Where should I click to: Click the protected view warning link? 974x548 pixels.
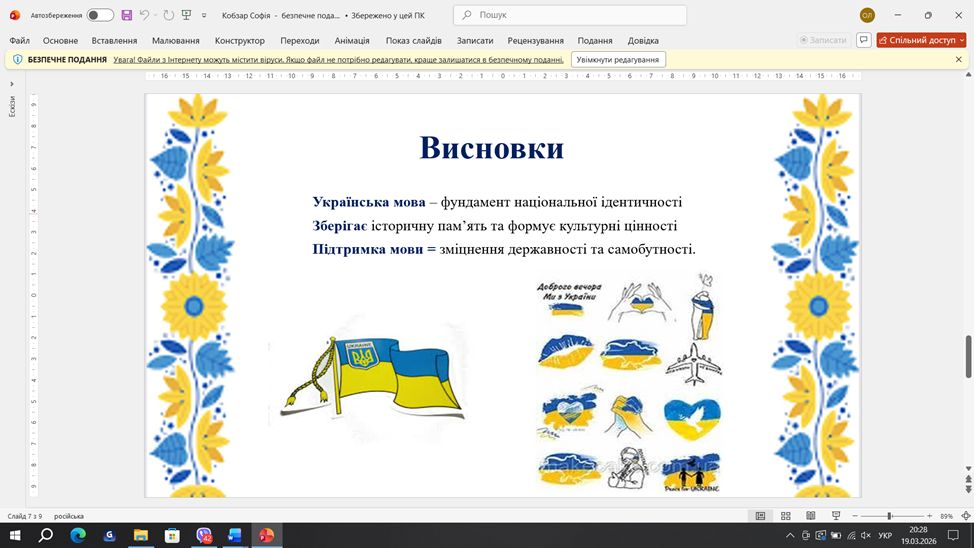[x=338, y=60]
